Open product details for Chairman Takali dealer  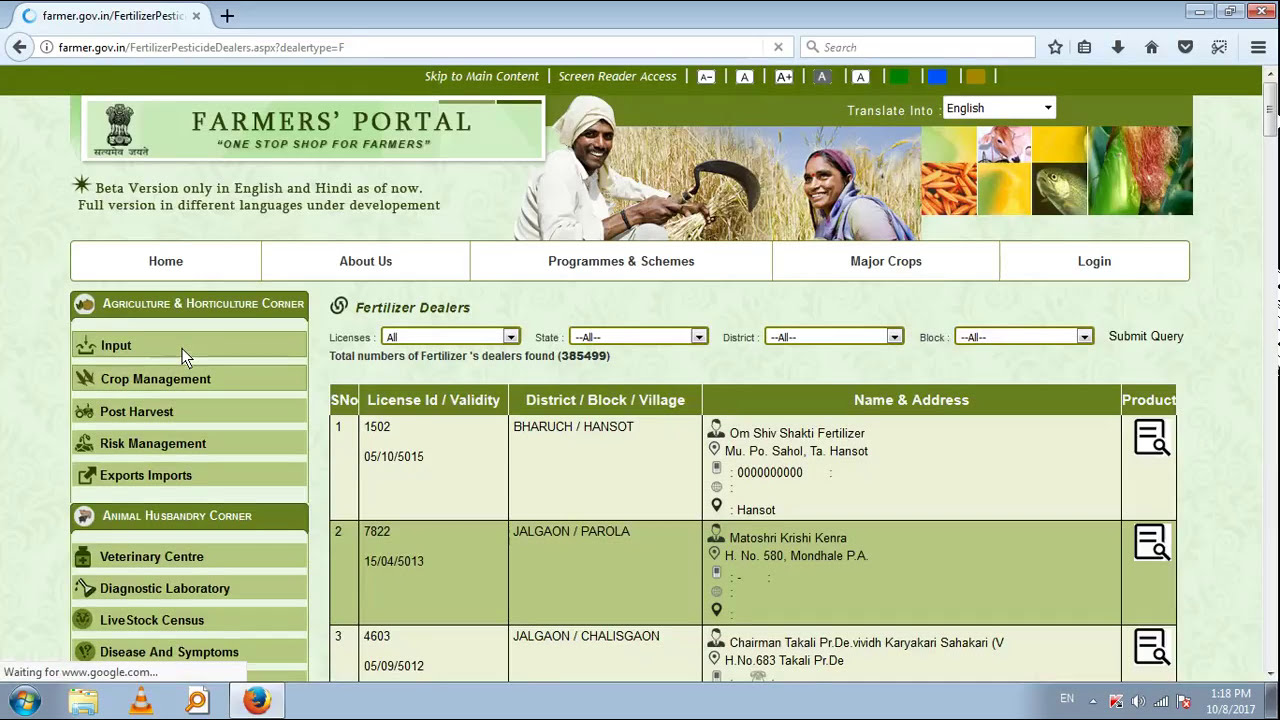(x=1151, y=647)
